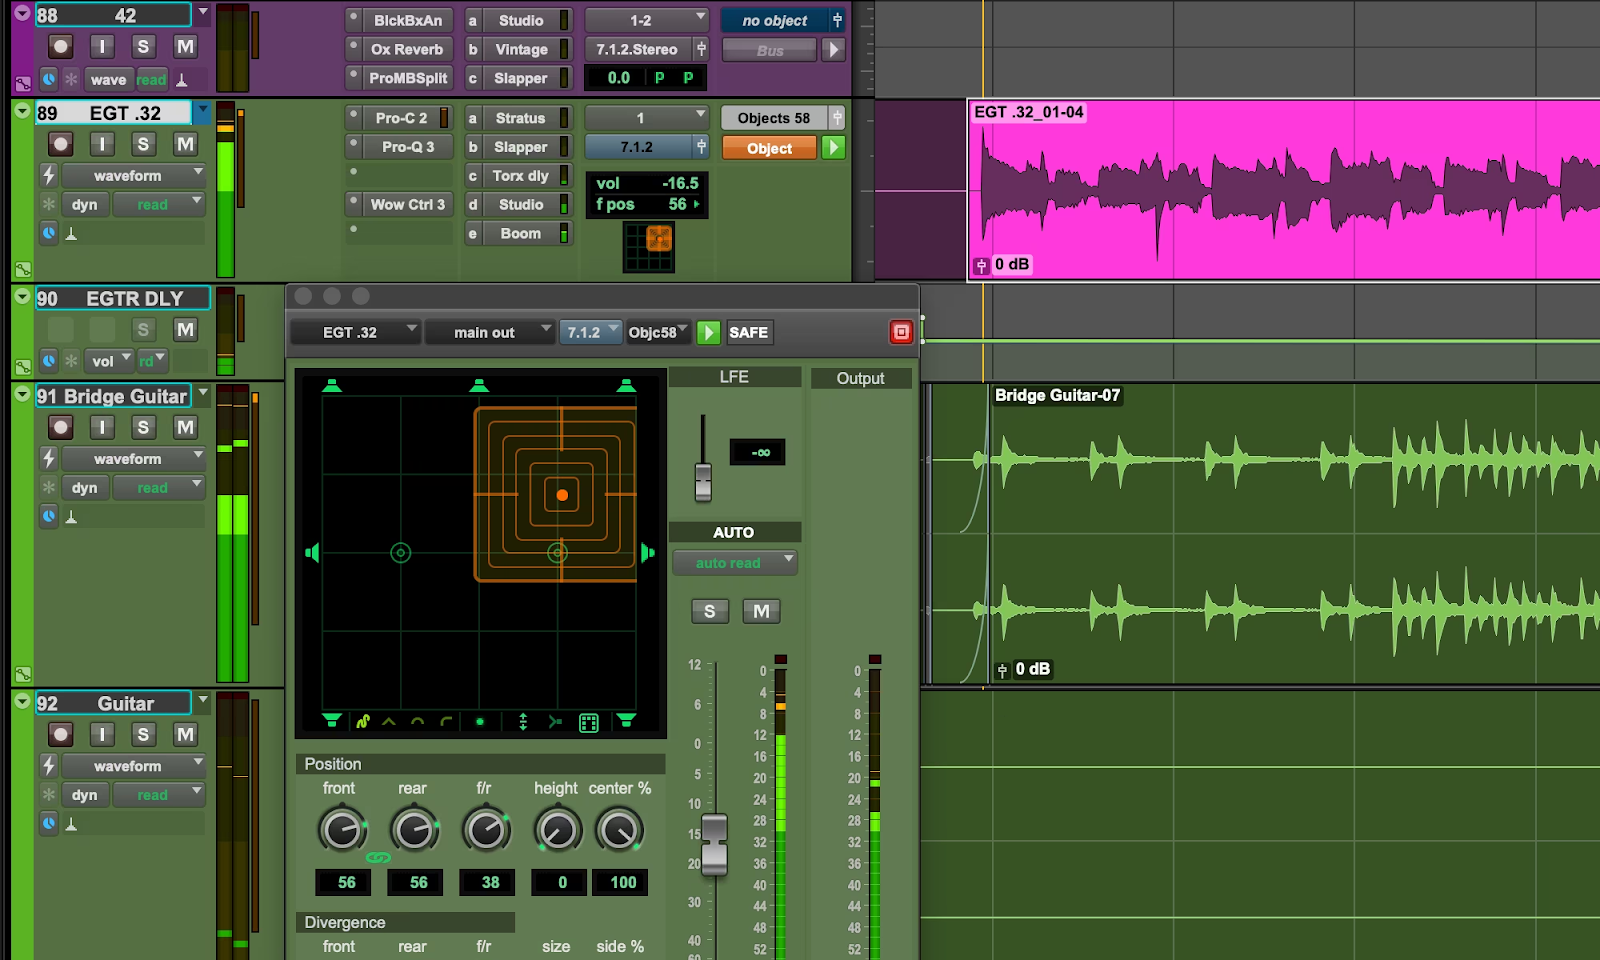Solo the Bridge Guitar track

click(143, 427)
